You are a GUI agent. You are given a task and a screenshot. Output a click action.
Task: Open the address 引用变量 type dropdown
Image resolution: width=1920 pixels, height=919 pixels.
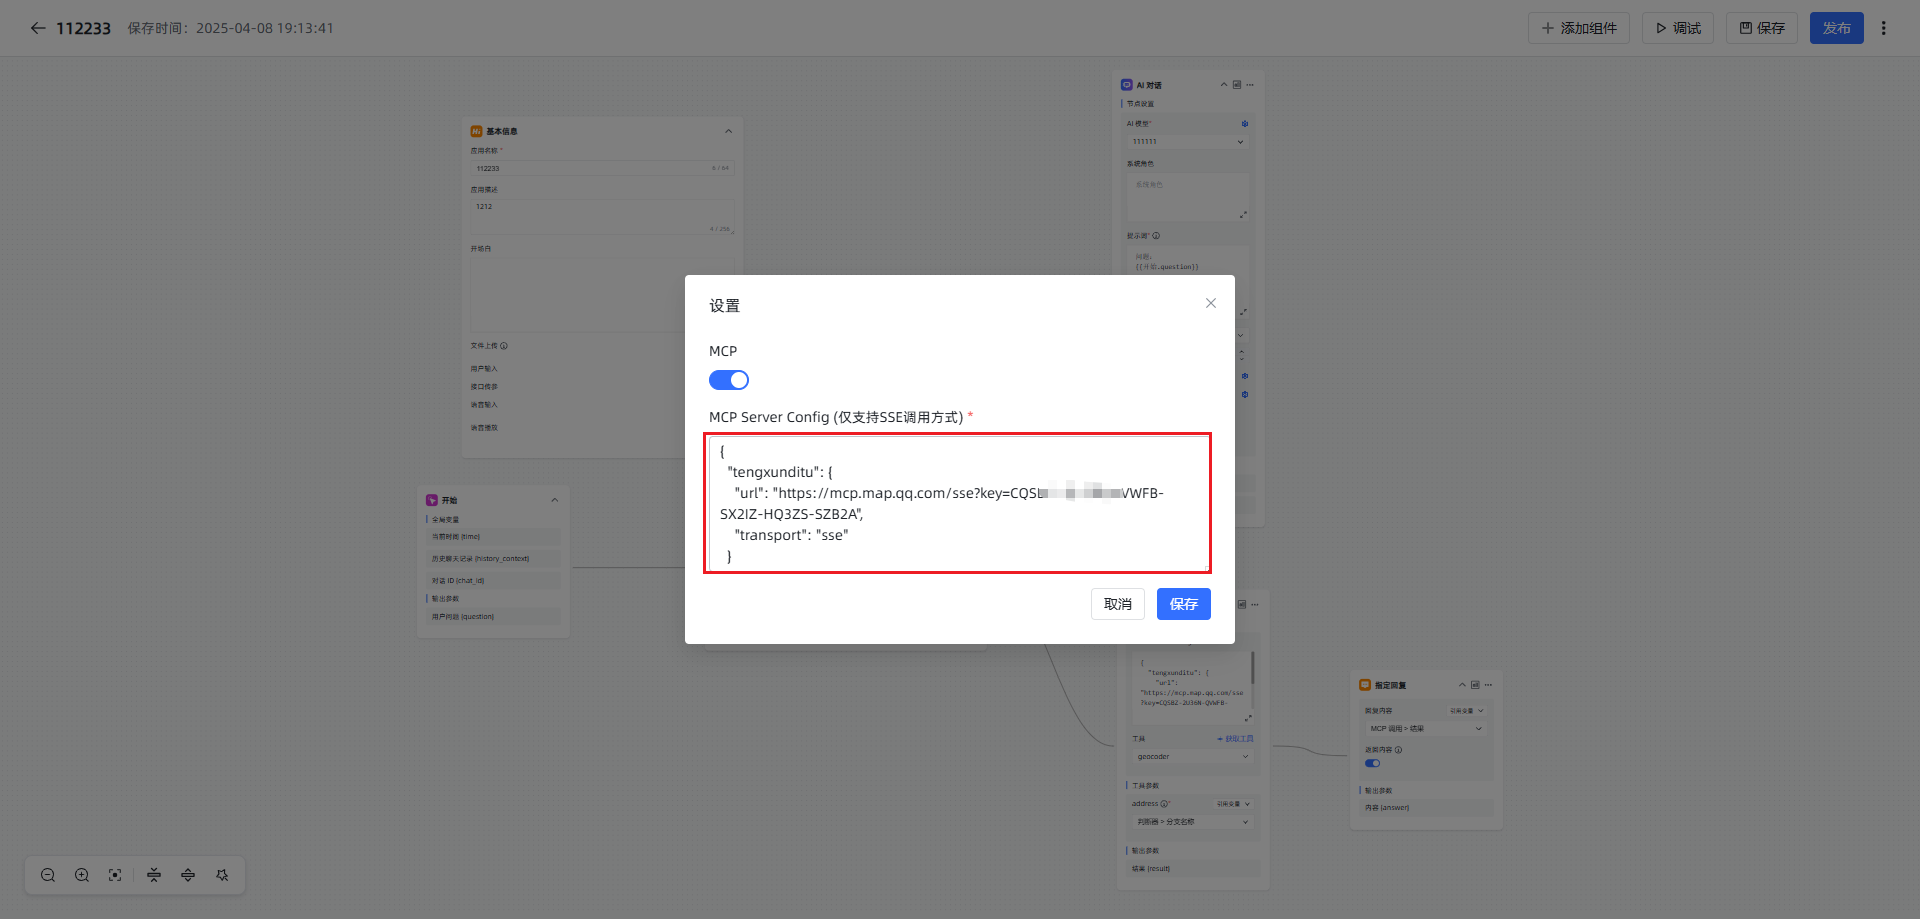[x=1233, y=804]
